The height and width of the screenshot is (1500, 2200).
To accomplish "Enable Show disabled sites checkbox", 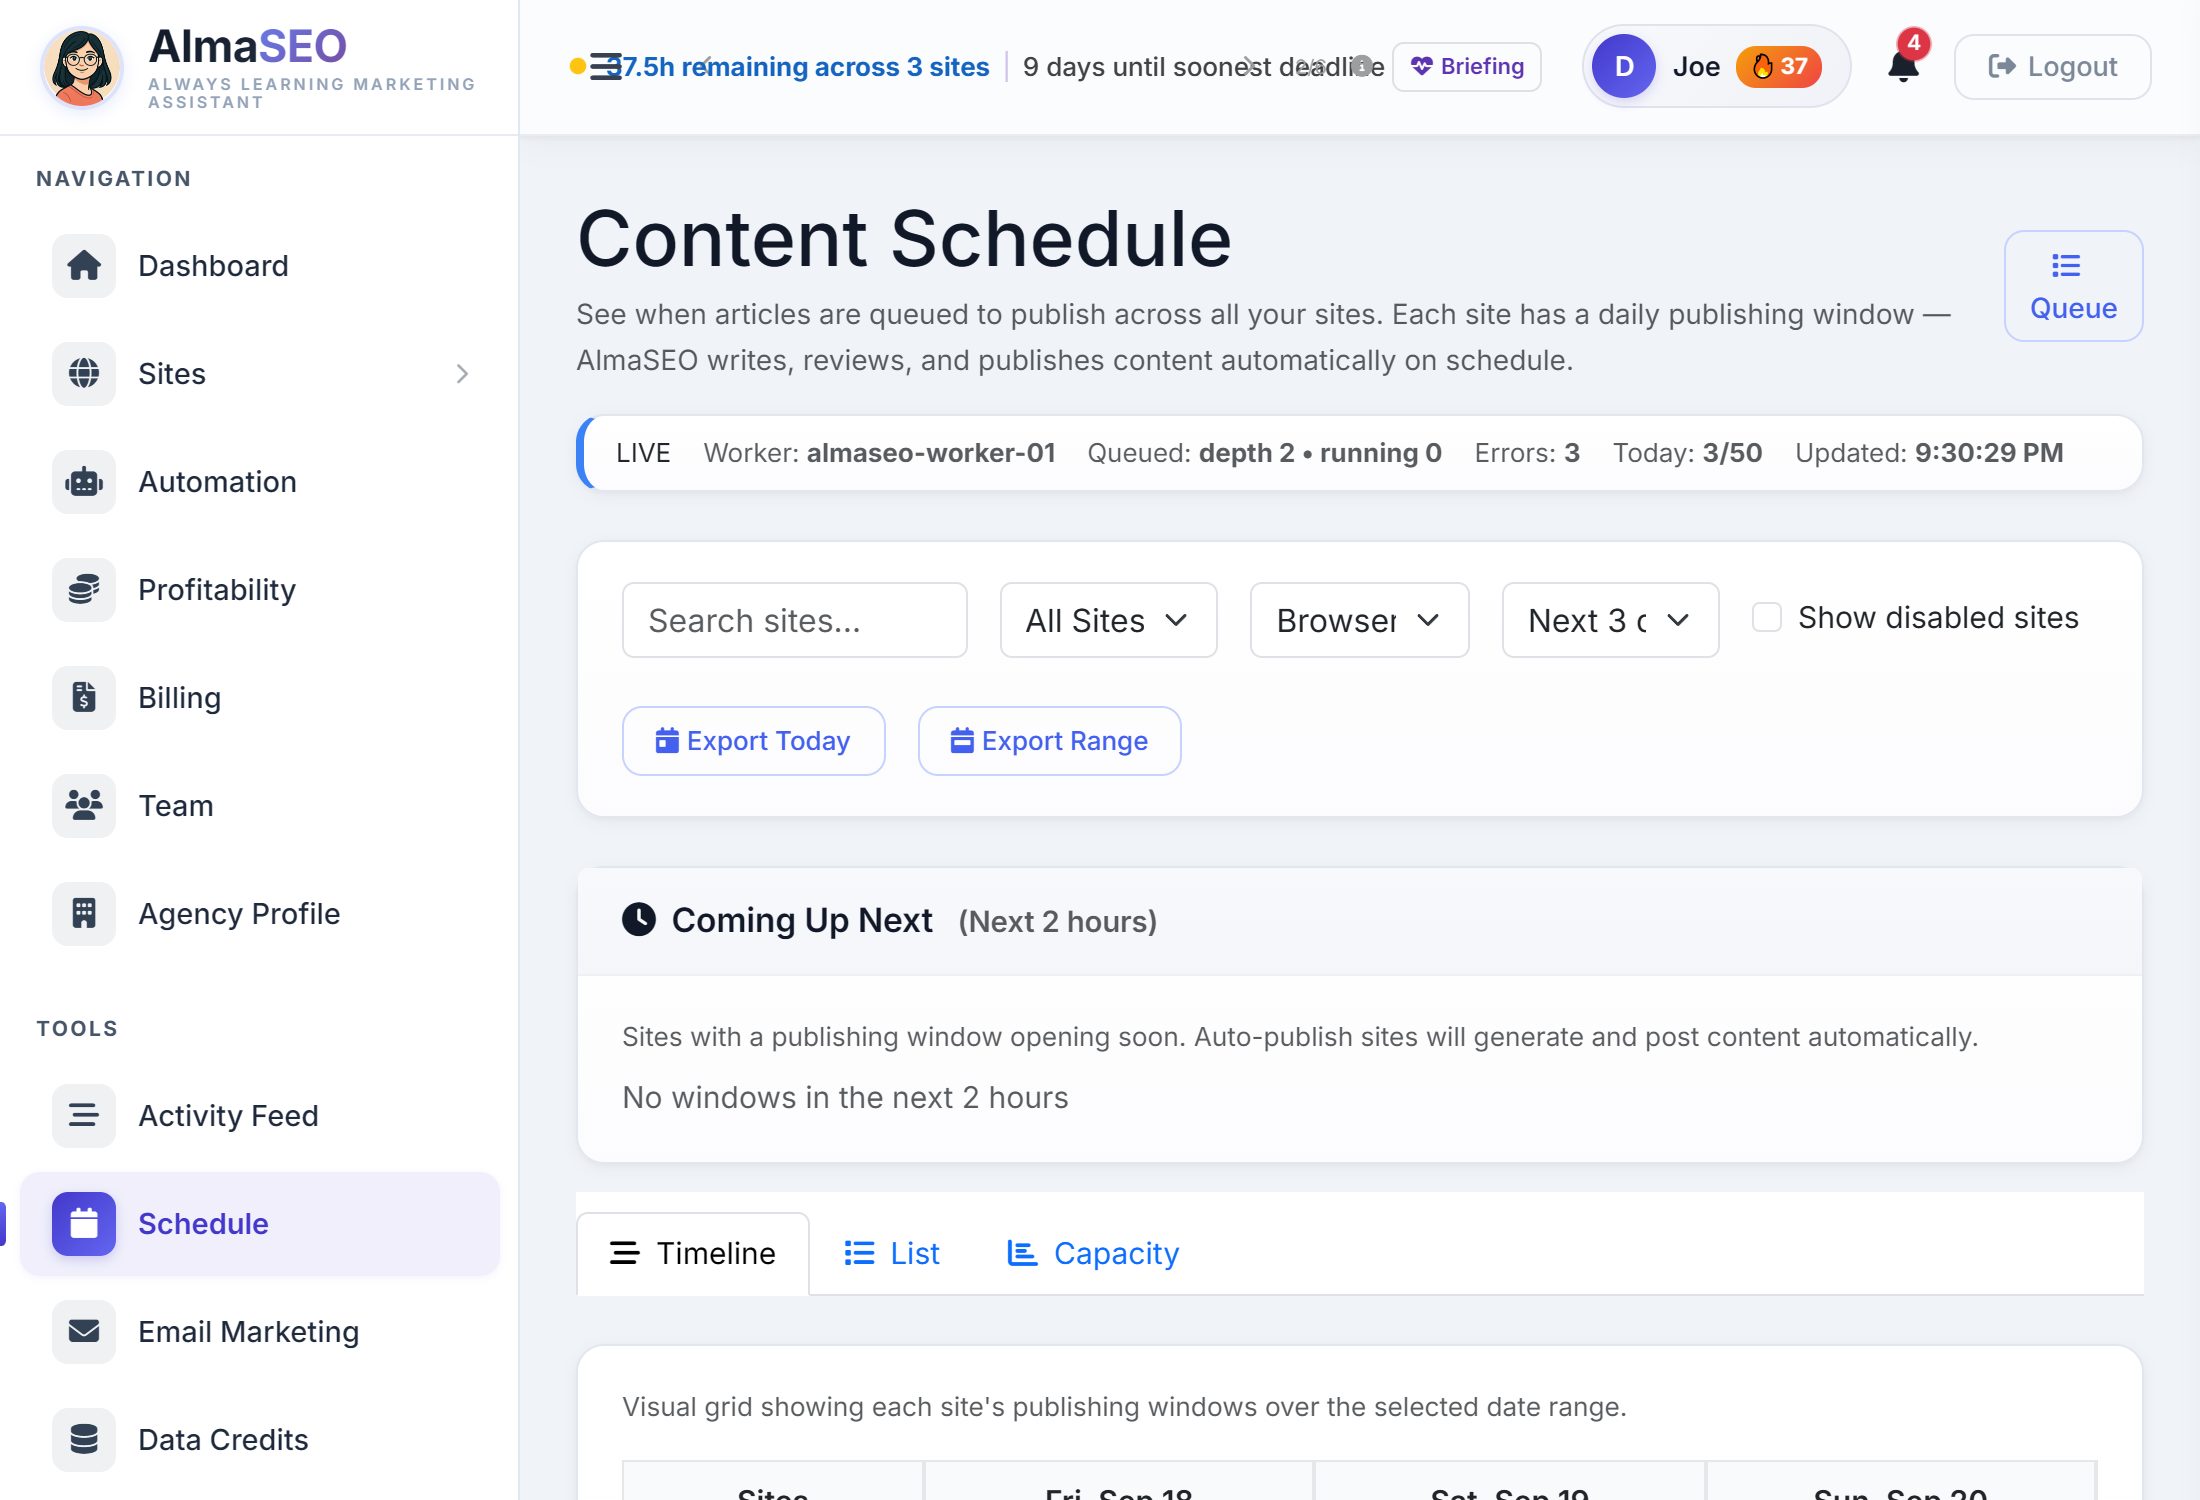I will click(x=1767, y=617).
